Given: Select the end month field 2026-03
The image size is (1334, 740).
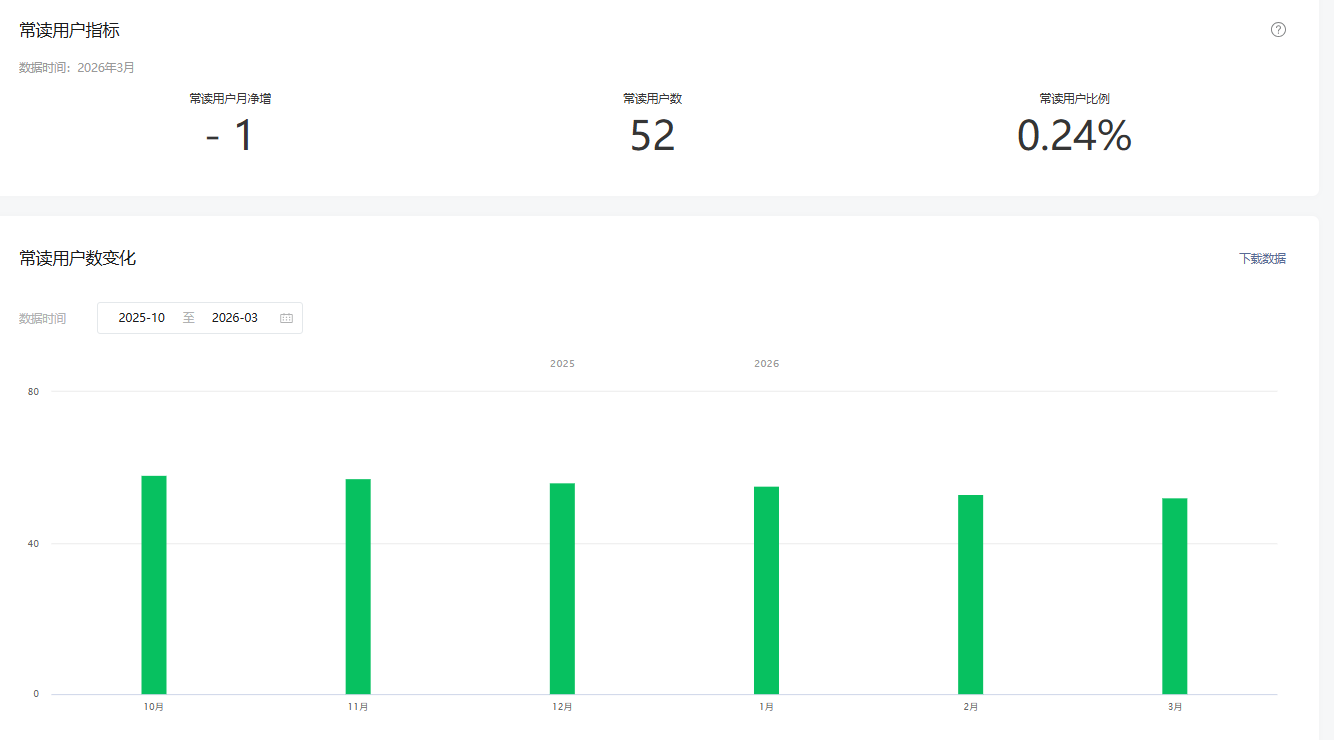Looking at the screenshot, I should pyautogui.click(x=235, y=318).
